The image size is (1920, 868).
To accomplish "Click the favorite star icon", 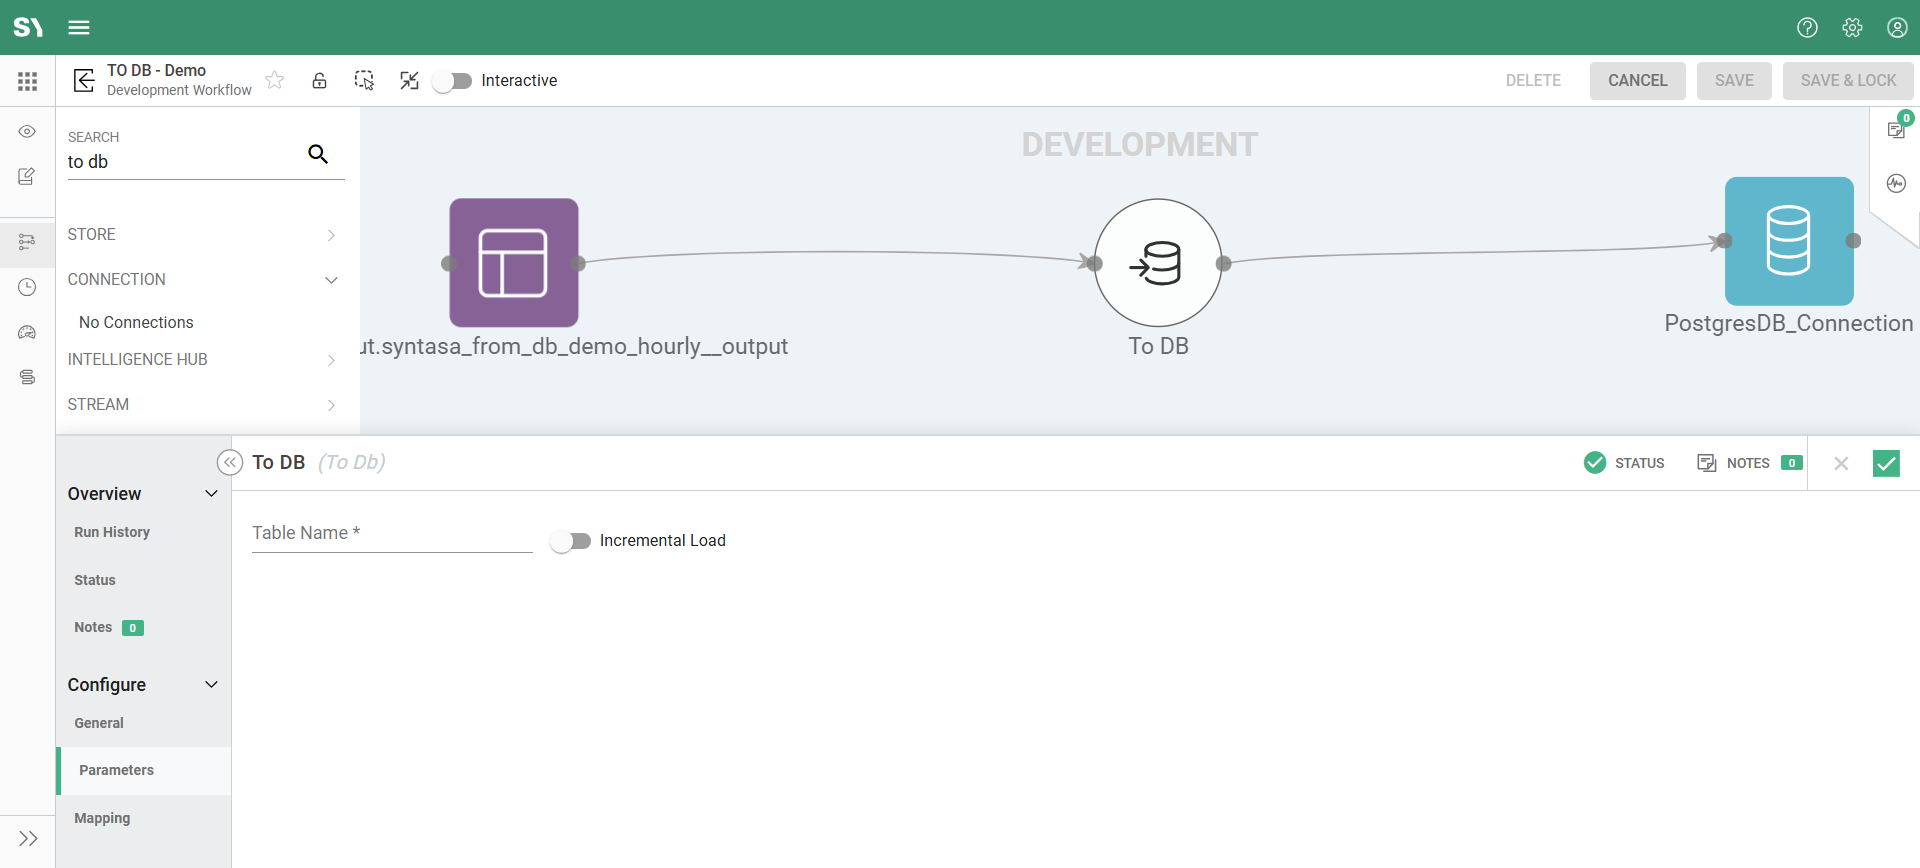I will tap(275, 80).
